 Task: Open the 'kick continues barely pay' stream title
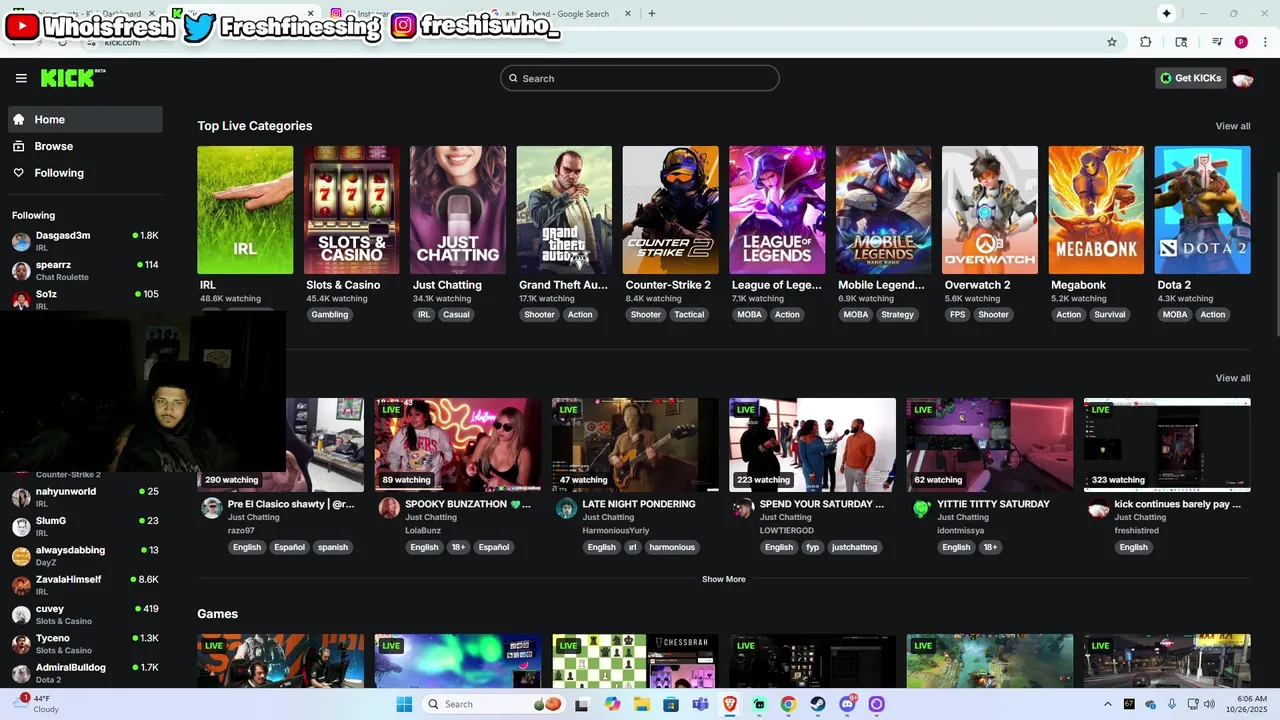(1177, 504)
